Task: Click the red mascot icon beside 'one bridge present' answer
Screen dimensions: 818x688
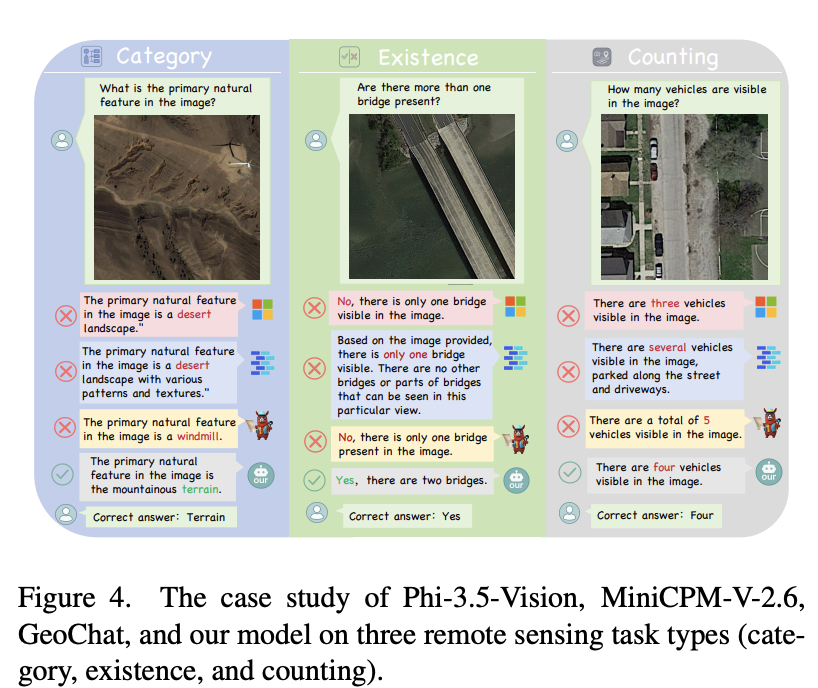Action: coord(516,439)
